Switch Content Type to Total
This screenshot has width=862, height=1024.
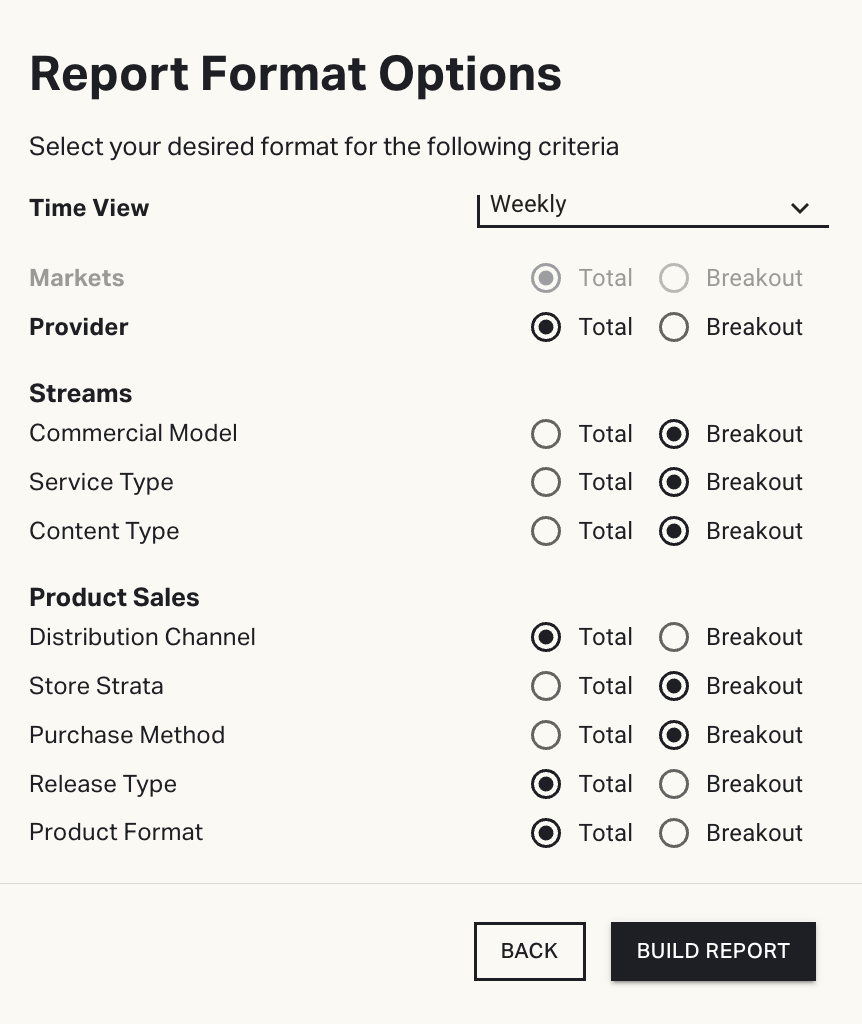click(546, 532)
